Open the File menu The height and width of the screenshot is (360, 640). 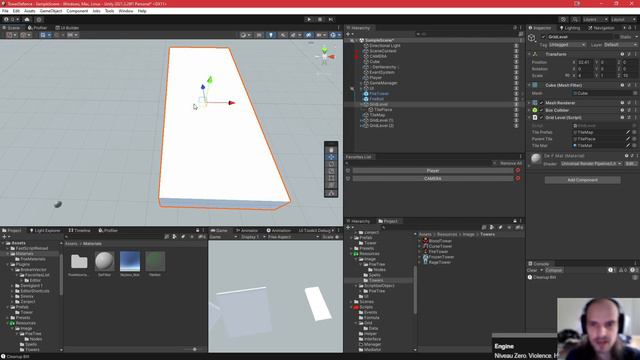tap(5, 11)
